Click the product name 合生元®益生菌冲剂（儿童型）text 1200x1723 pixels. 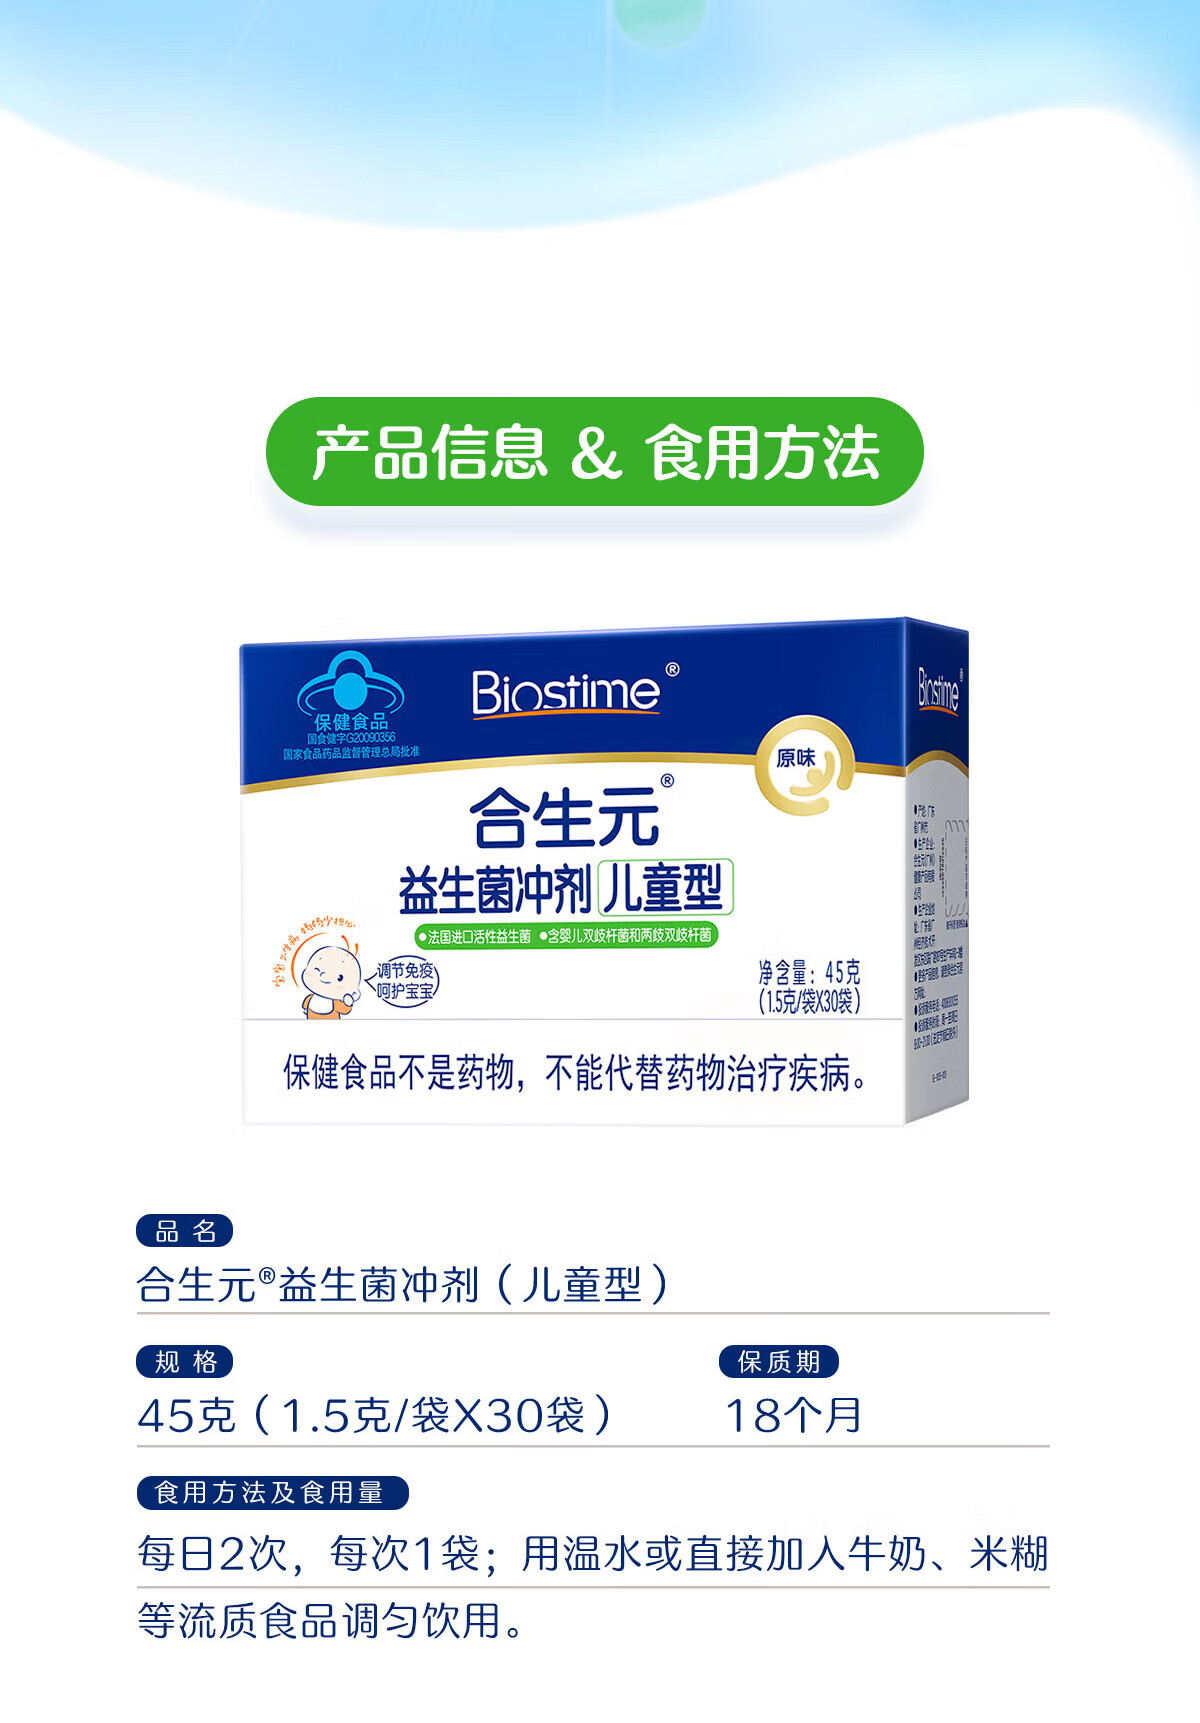[404, 1285]
